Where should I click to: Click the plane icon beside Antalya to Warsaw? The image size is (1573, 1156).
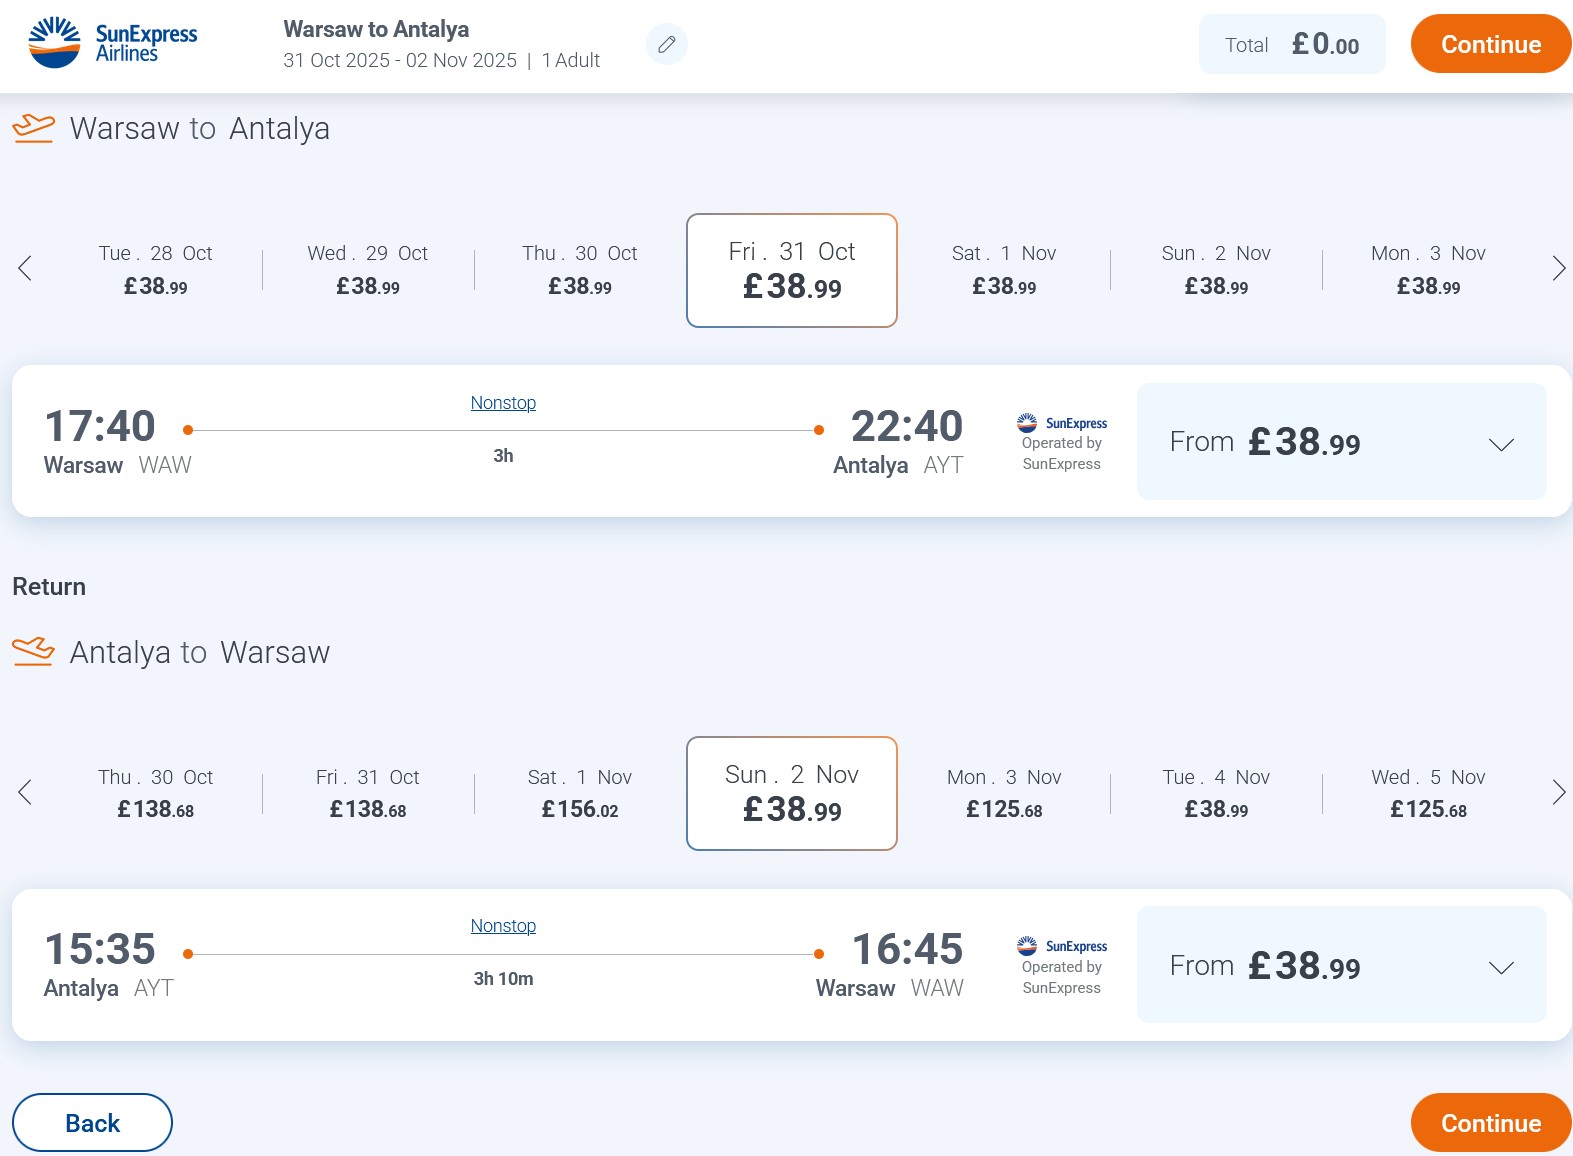(x=33, y=651)
